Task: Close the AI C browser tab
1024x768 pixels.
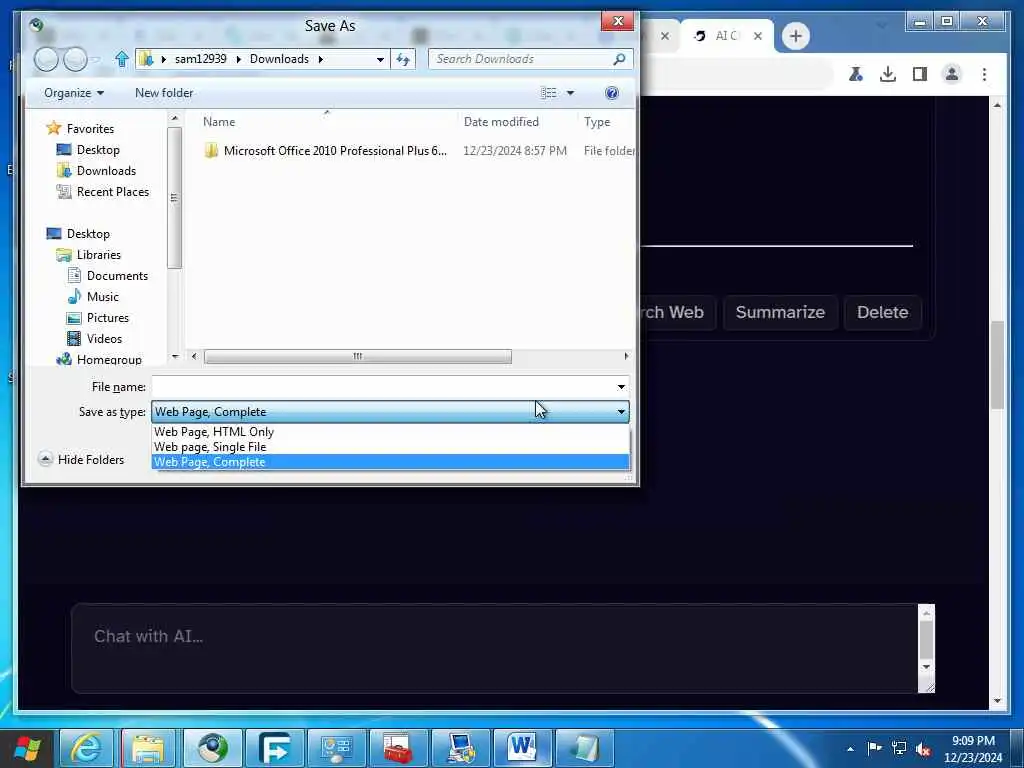Action: (758, 36)
